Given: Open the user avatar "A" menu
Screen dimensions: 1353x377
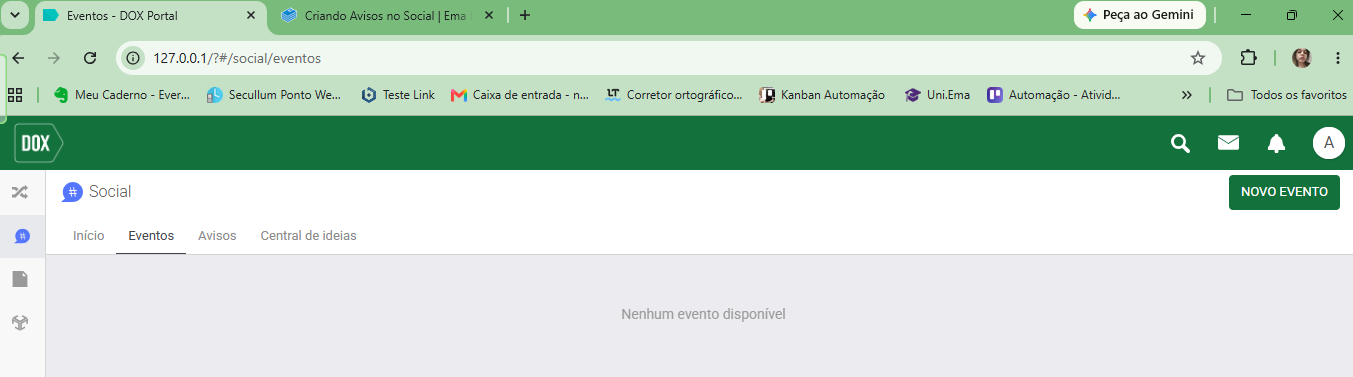Looking at the screenshot, I should [1328, 143].
